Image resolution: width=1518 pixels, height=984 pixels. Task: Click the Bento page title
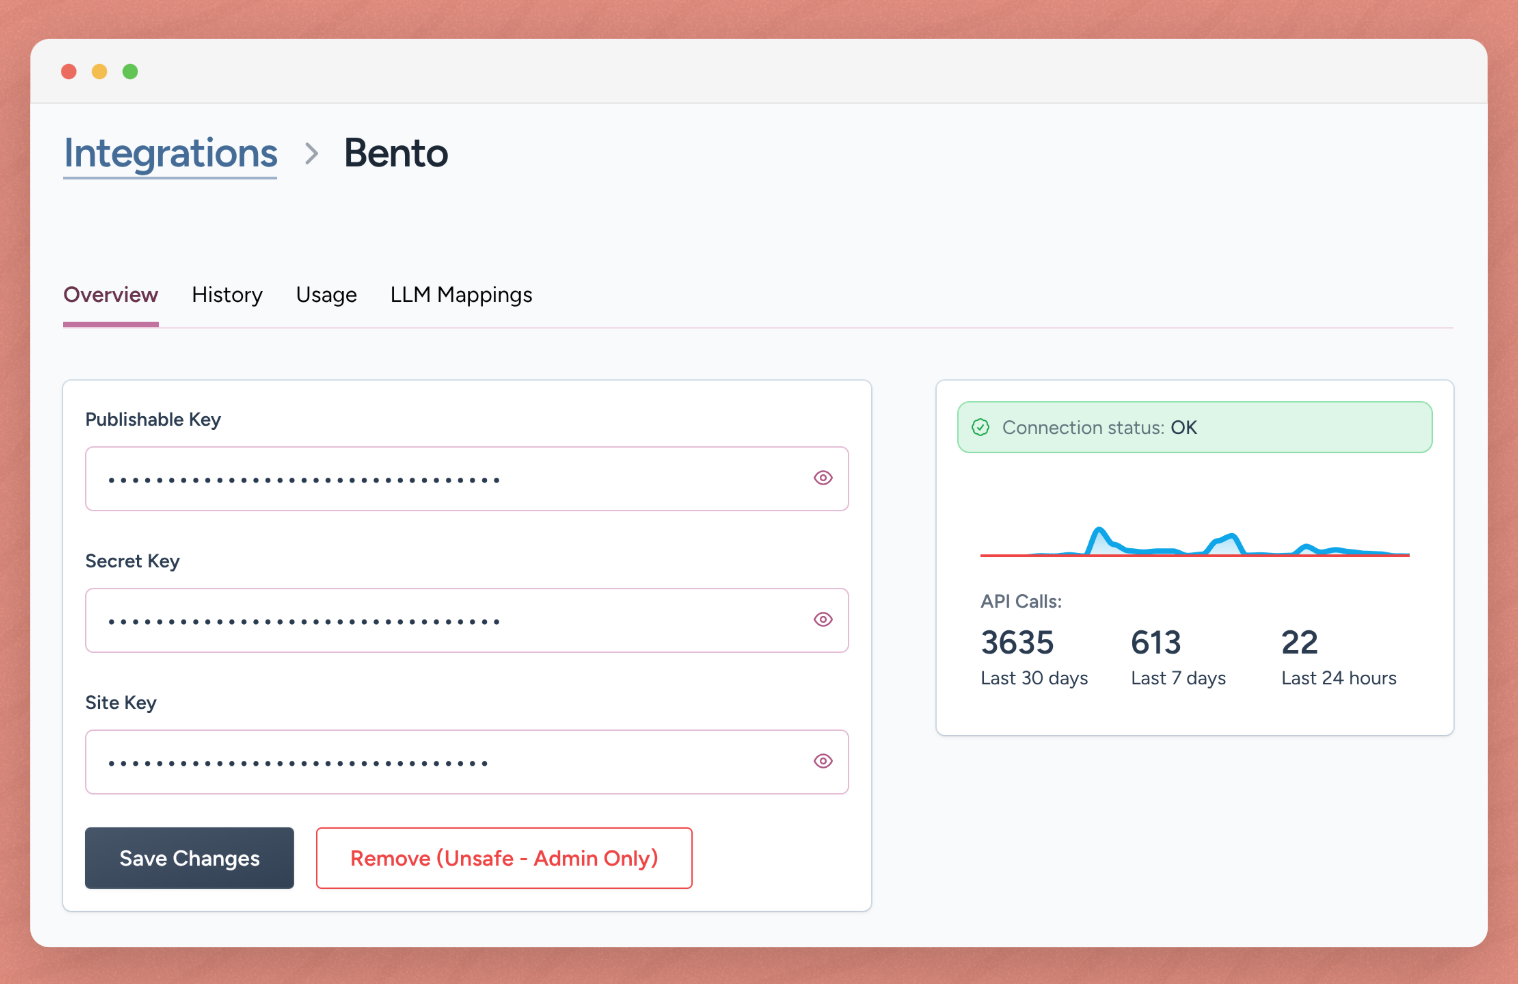(x=396, y=153)
